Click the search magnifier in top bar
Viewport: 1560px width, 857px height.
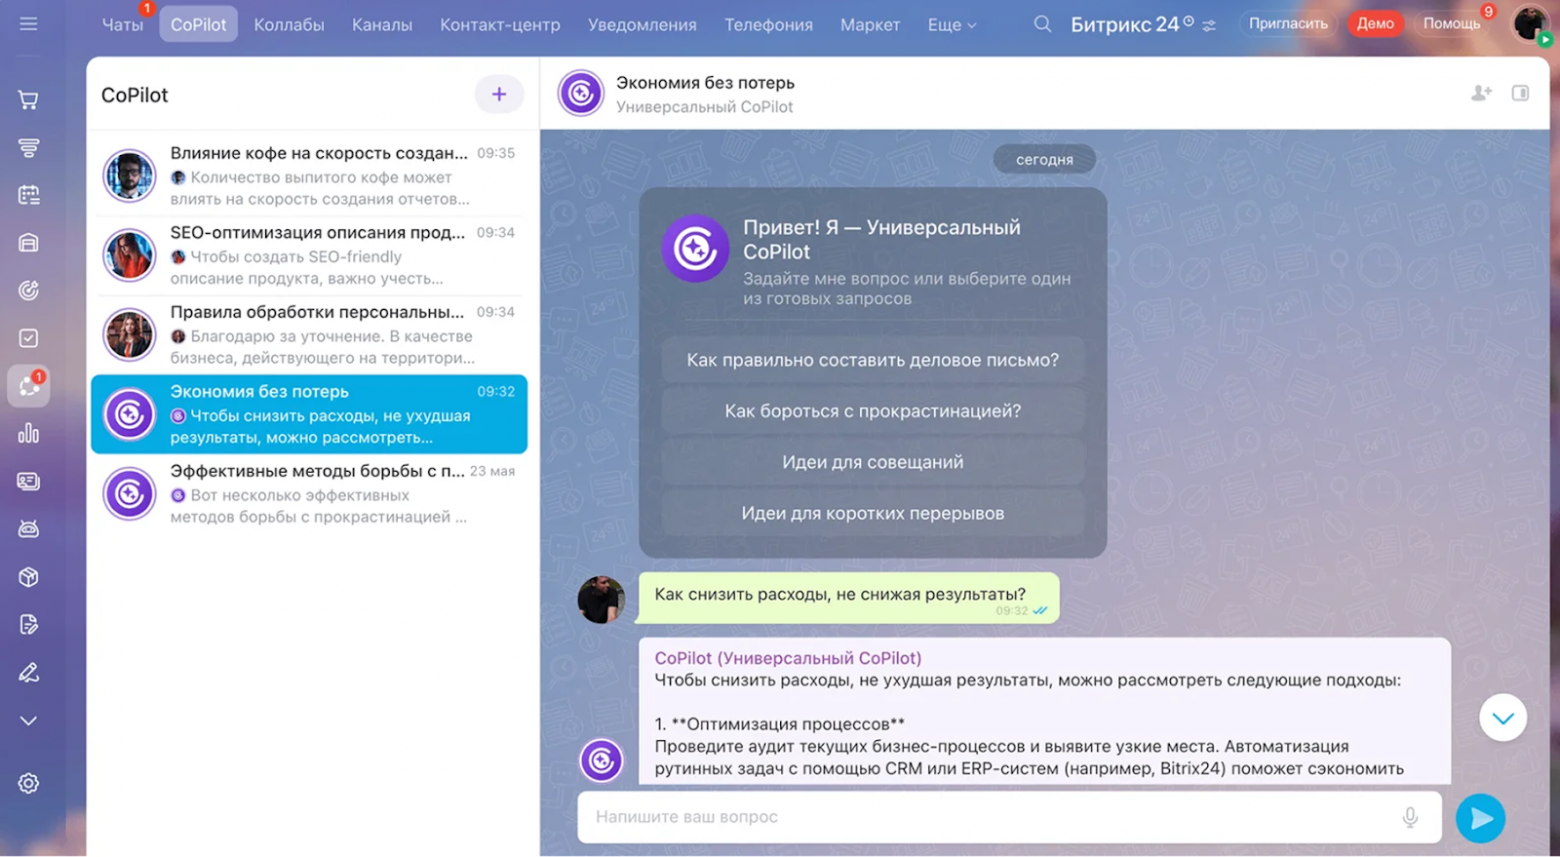1041,24
